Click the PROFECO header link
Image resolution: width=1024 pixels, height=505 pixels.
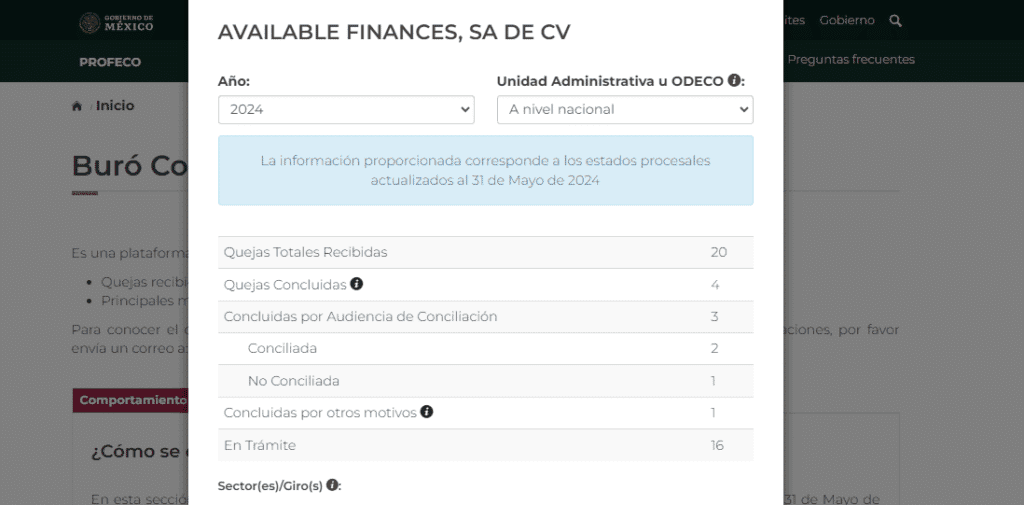110,62
